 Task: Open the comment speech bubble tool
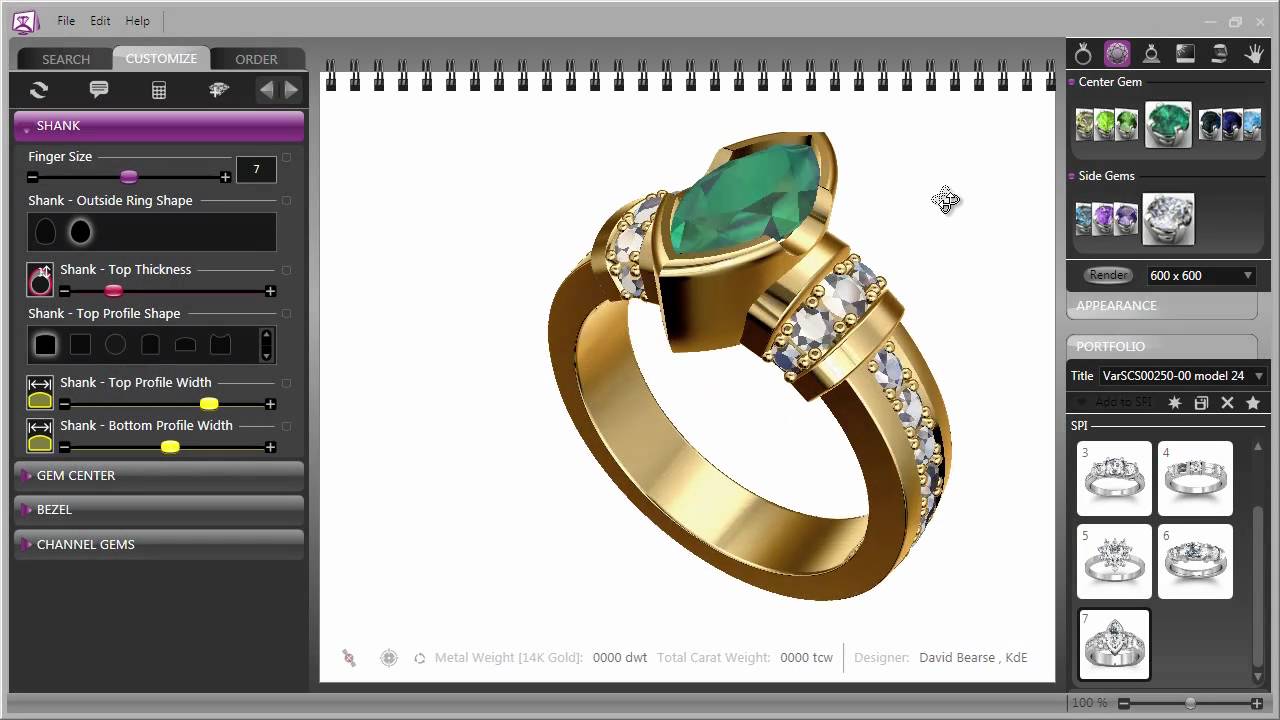(x=99, y=90)
